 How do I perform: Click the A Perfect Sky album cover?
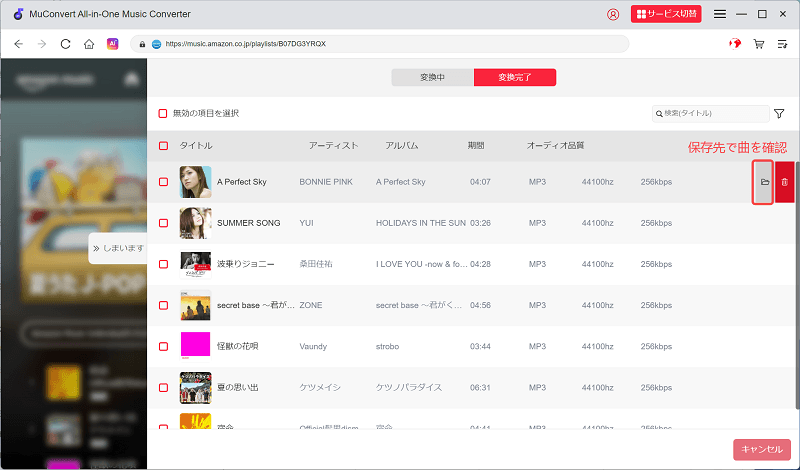point(195,182)
